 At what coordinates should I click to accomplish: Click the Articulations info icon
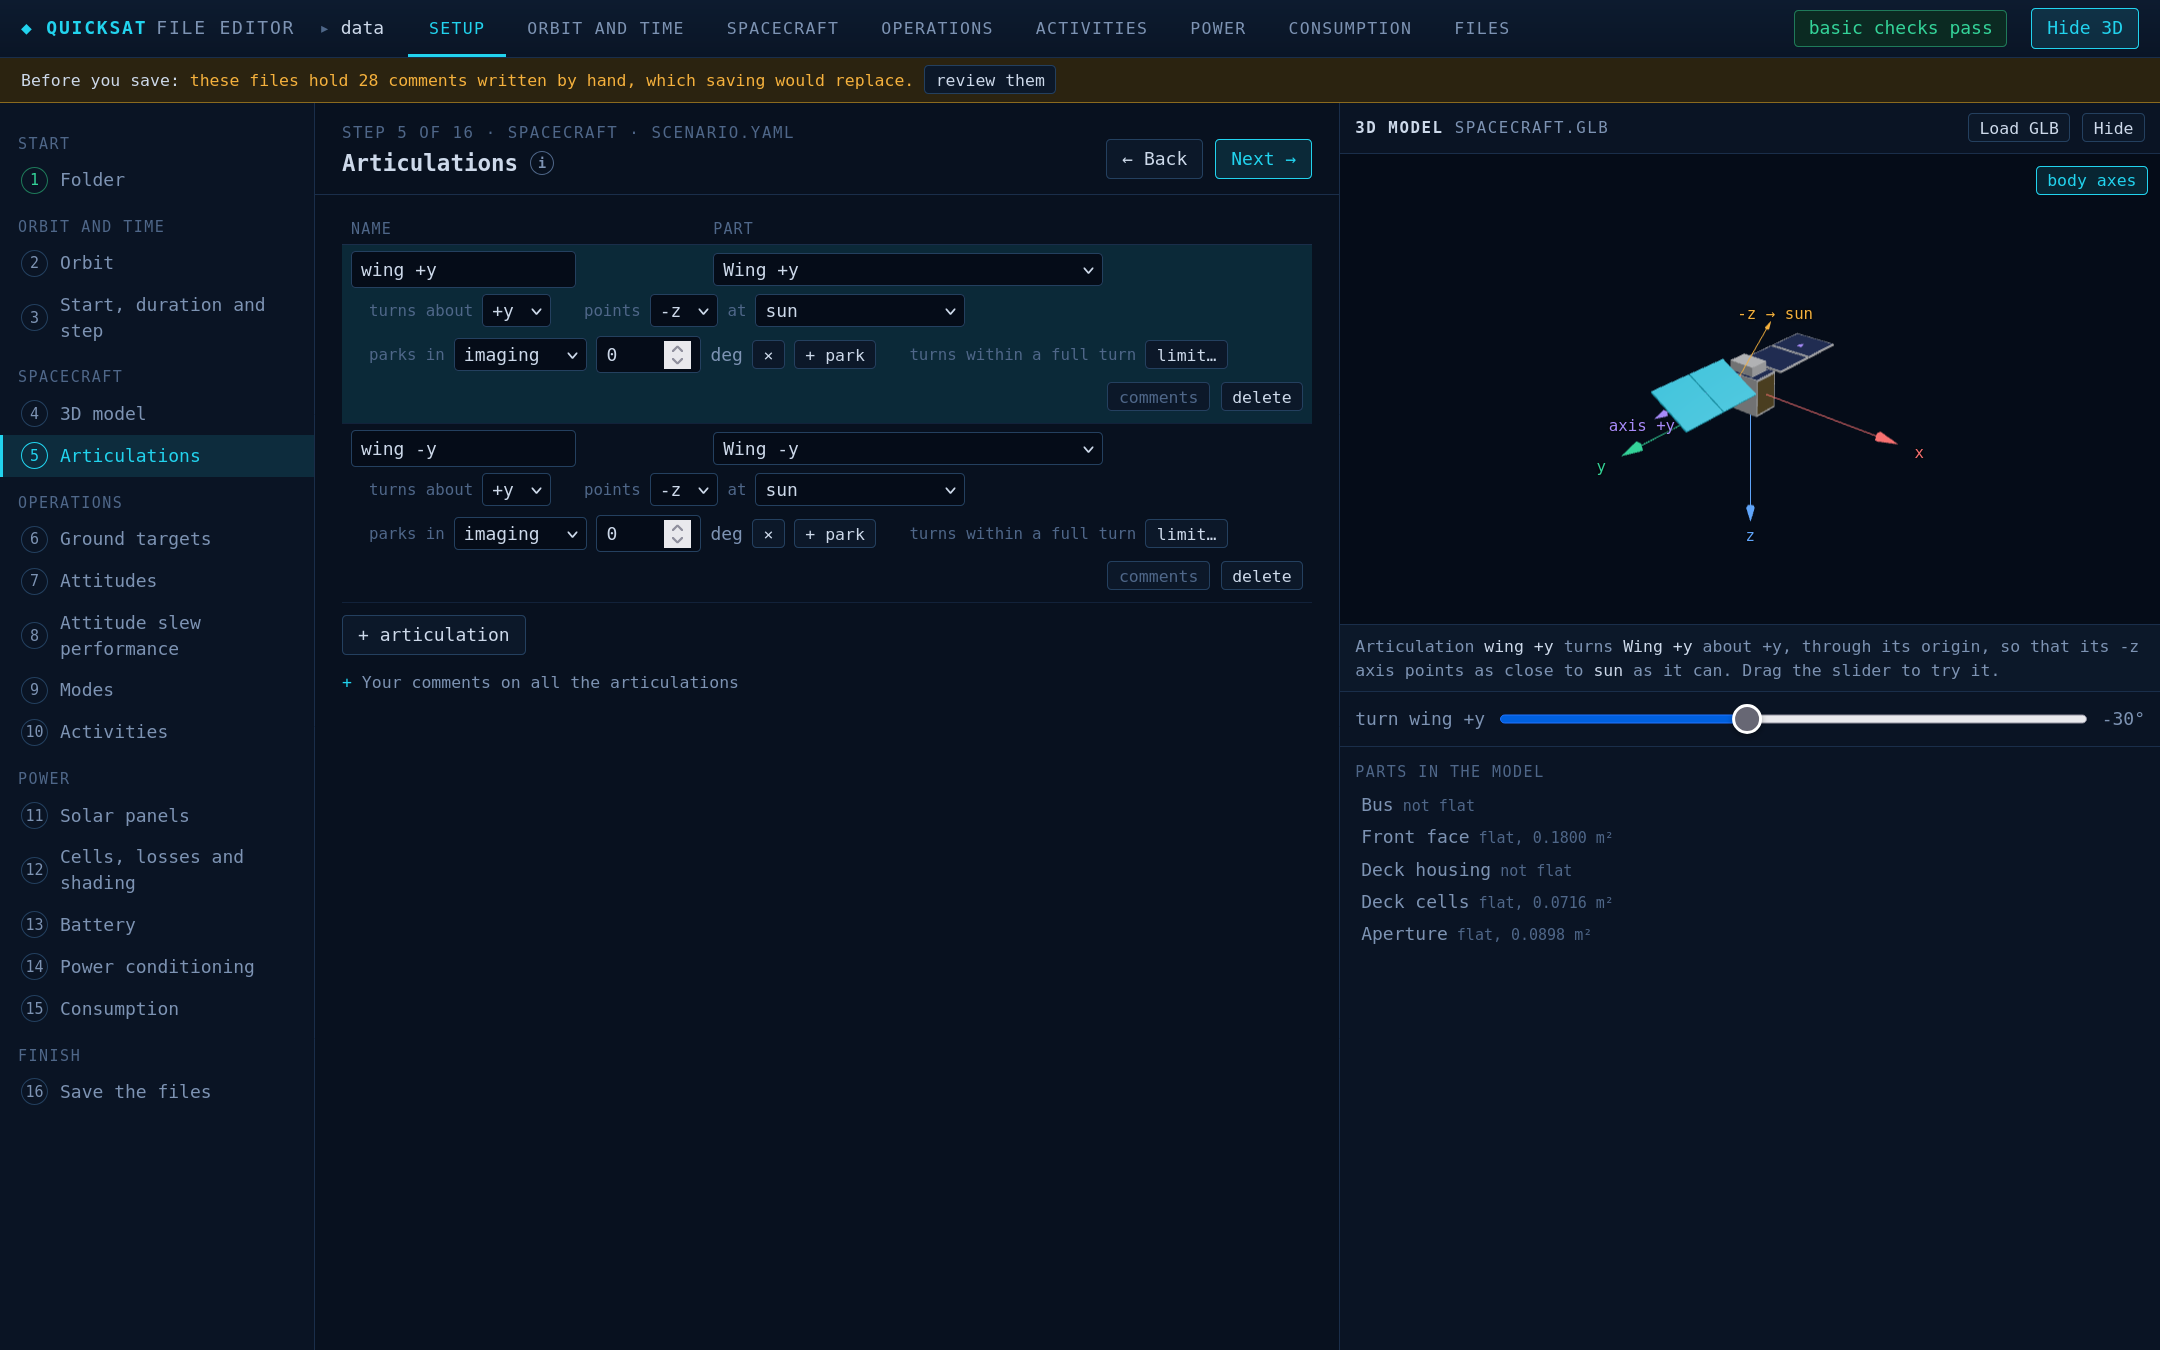pos(542,163)
